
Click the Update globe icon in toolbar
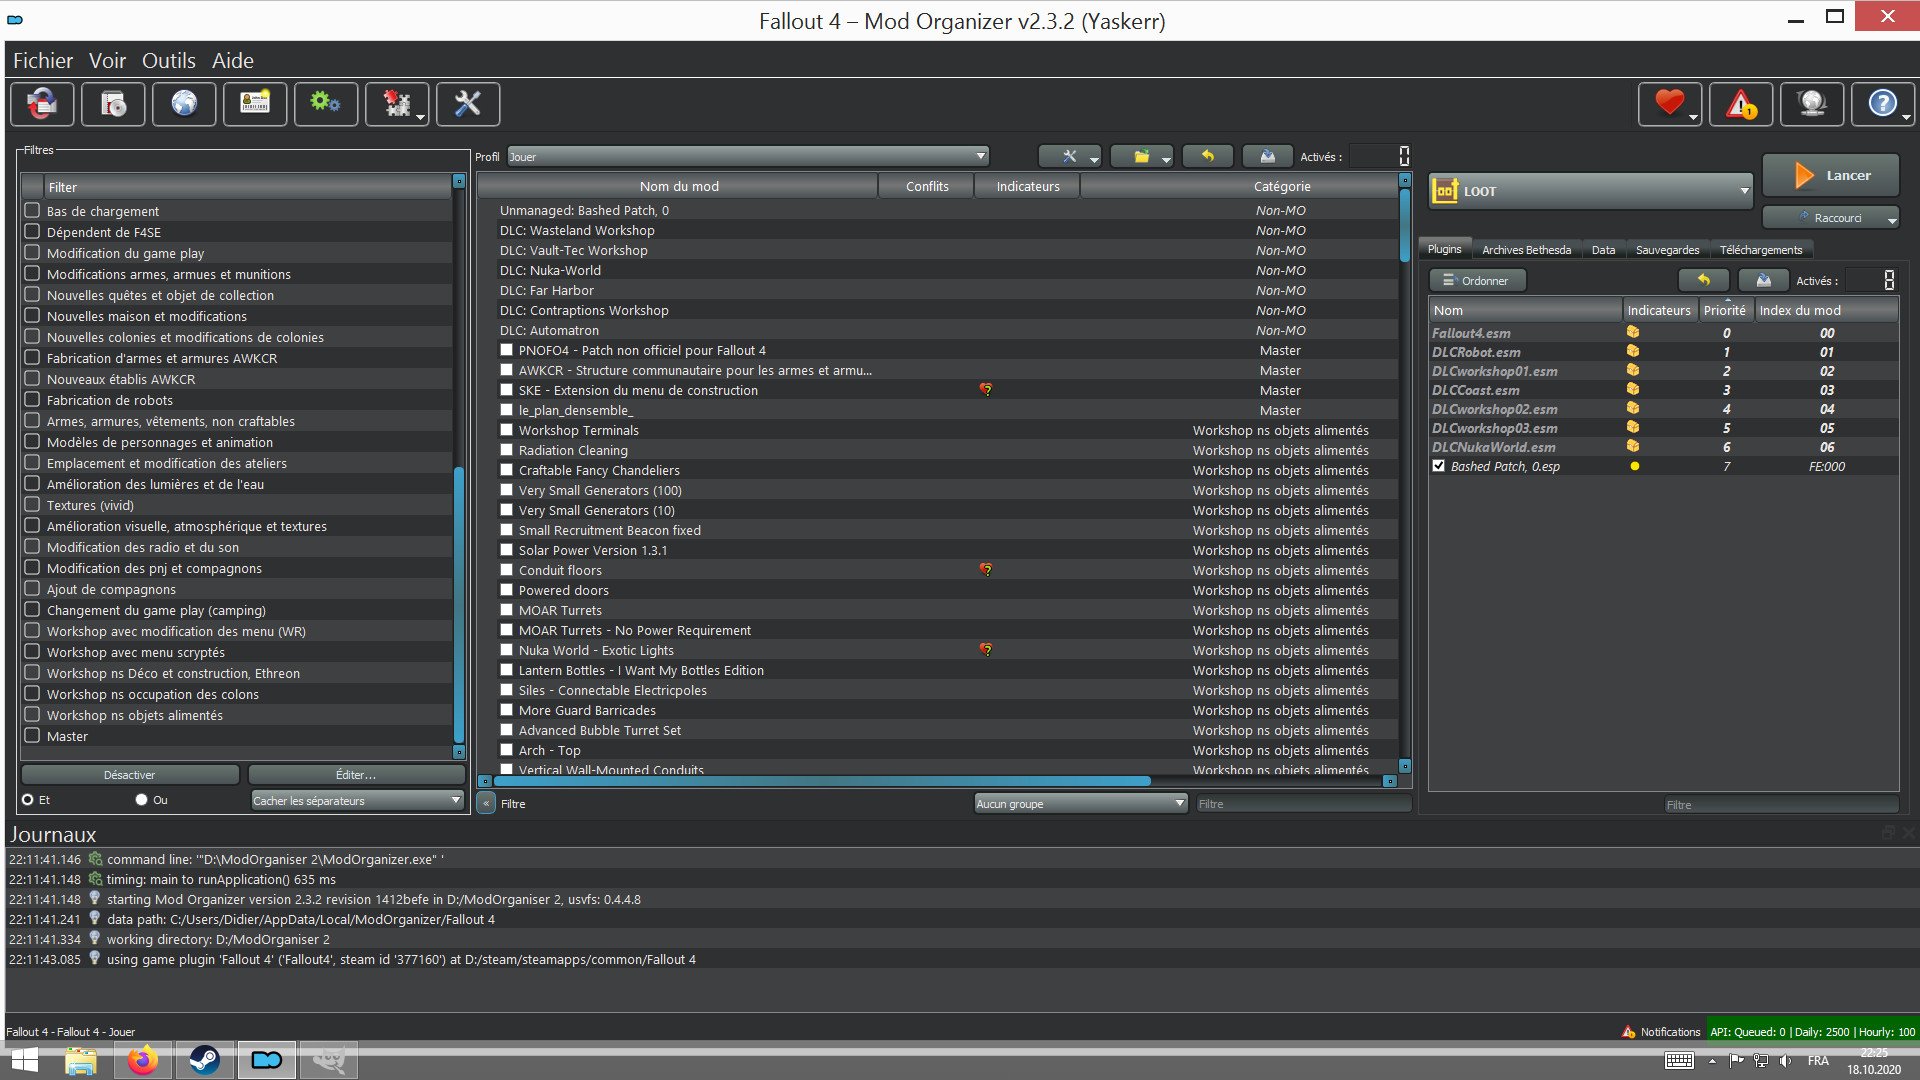[x=1812, y=104]
